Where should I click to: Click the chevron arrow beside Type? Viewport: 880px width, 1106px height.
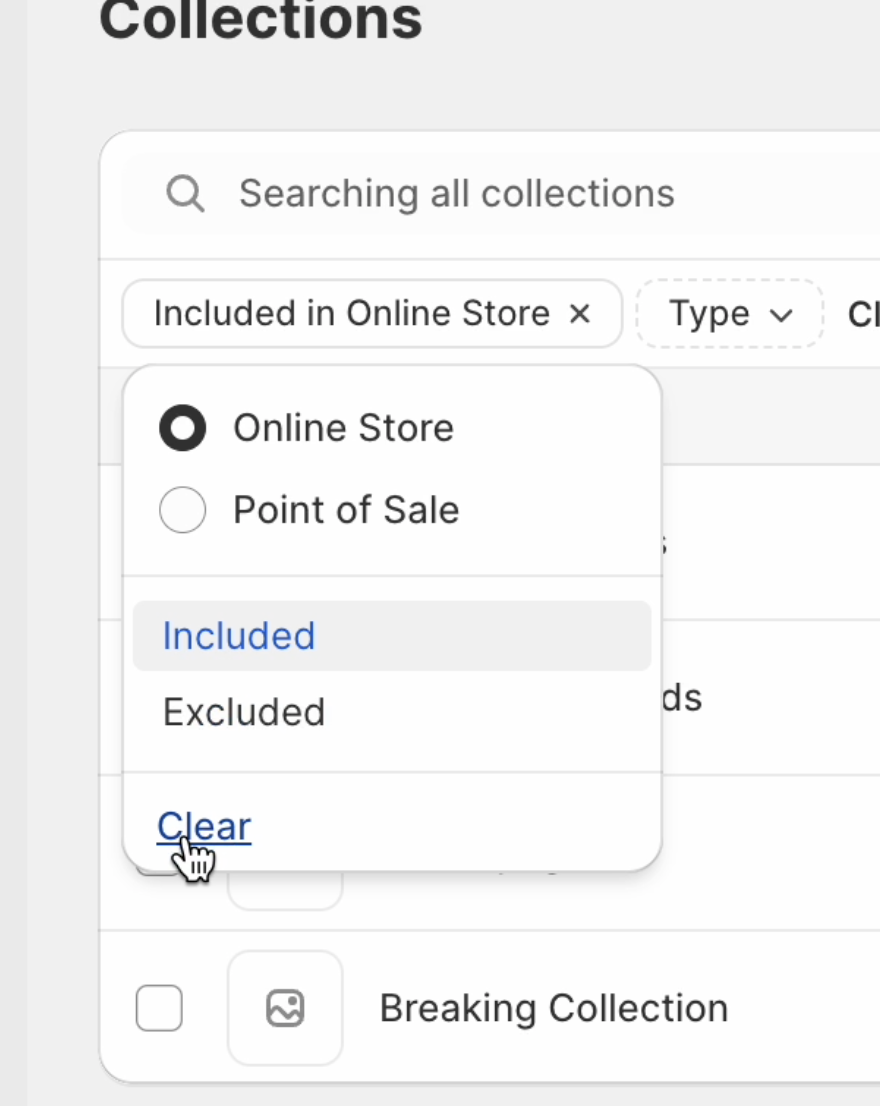pos(782,315)
